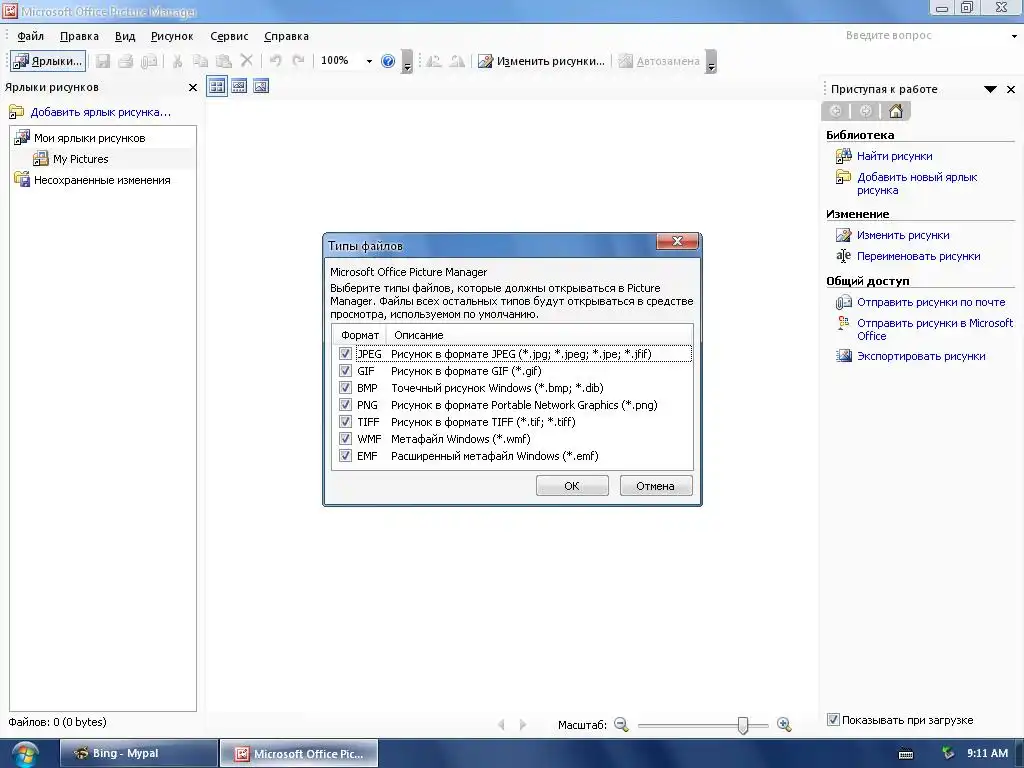Uncheck the WMF format checkbox

click(345, 439)
